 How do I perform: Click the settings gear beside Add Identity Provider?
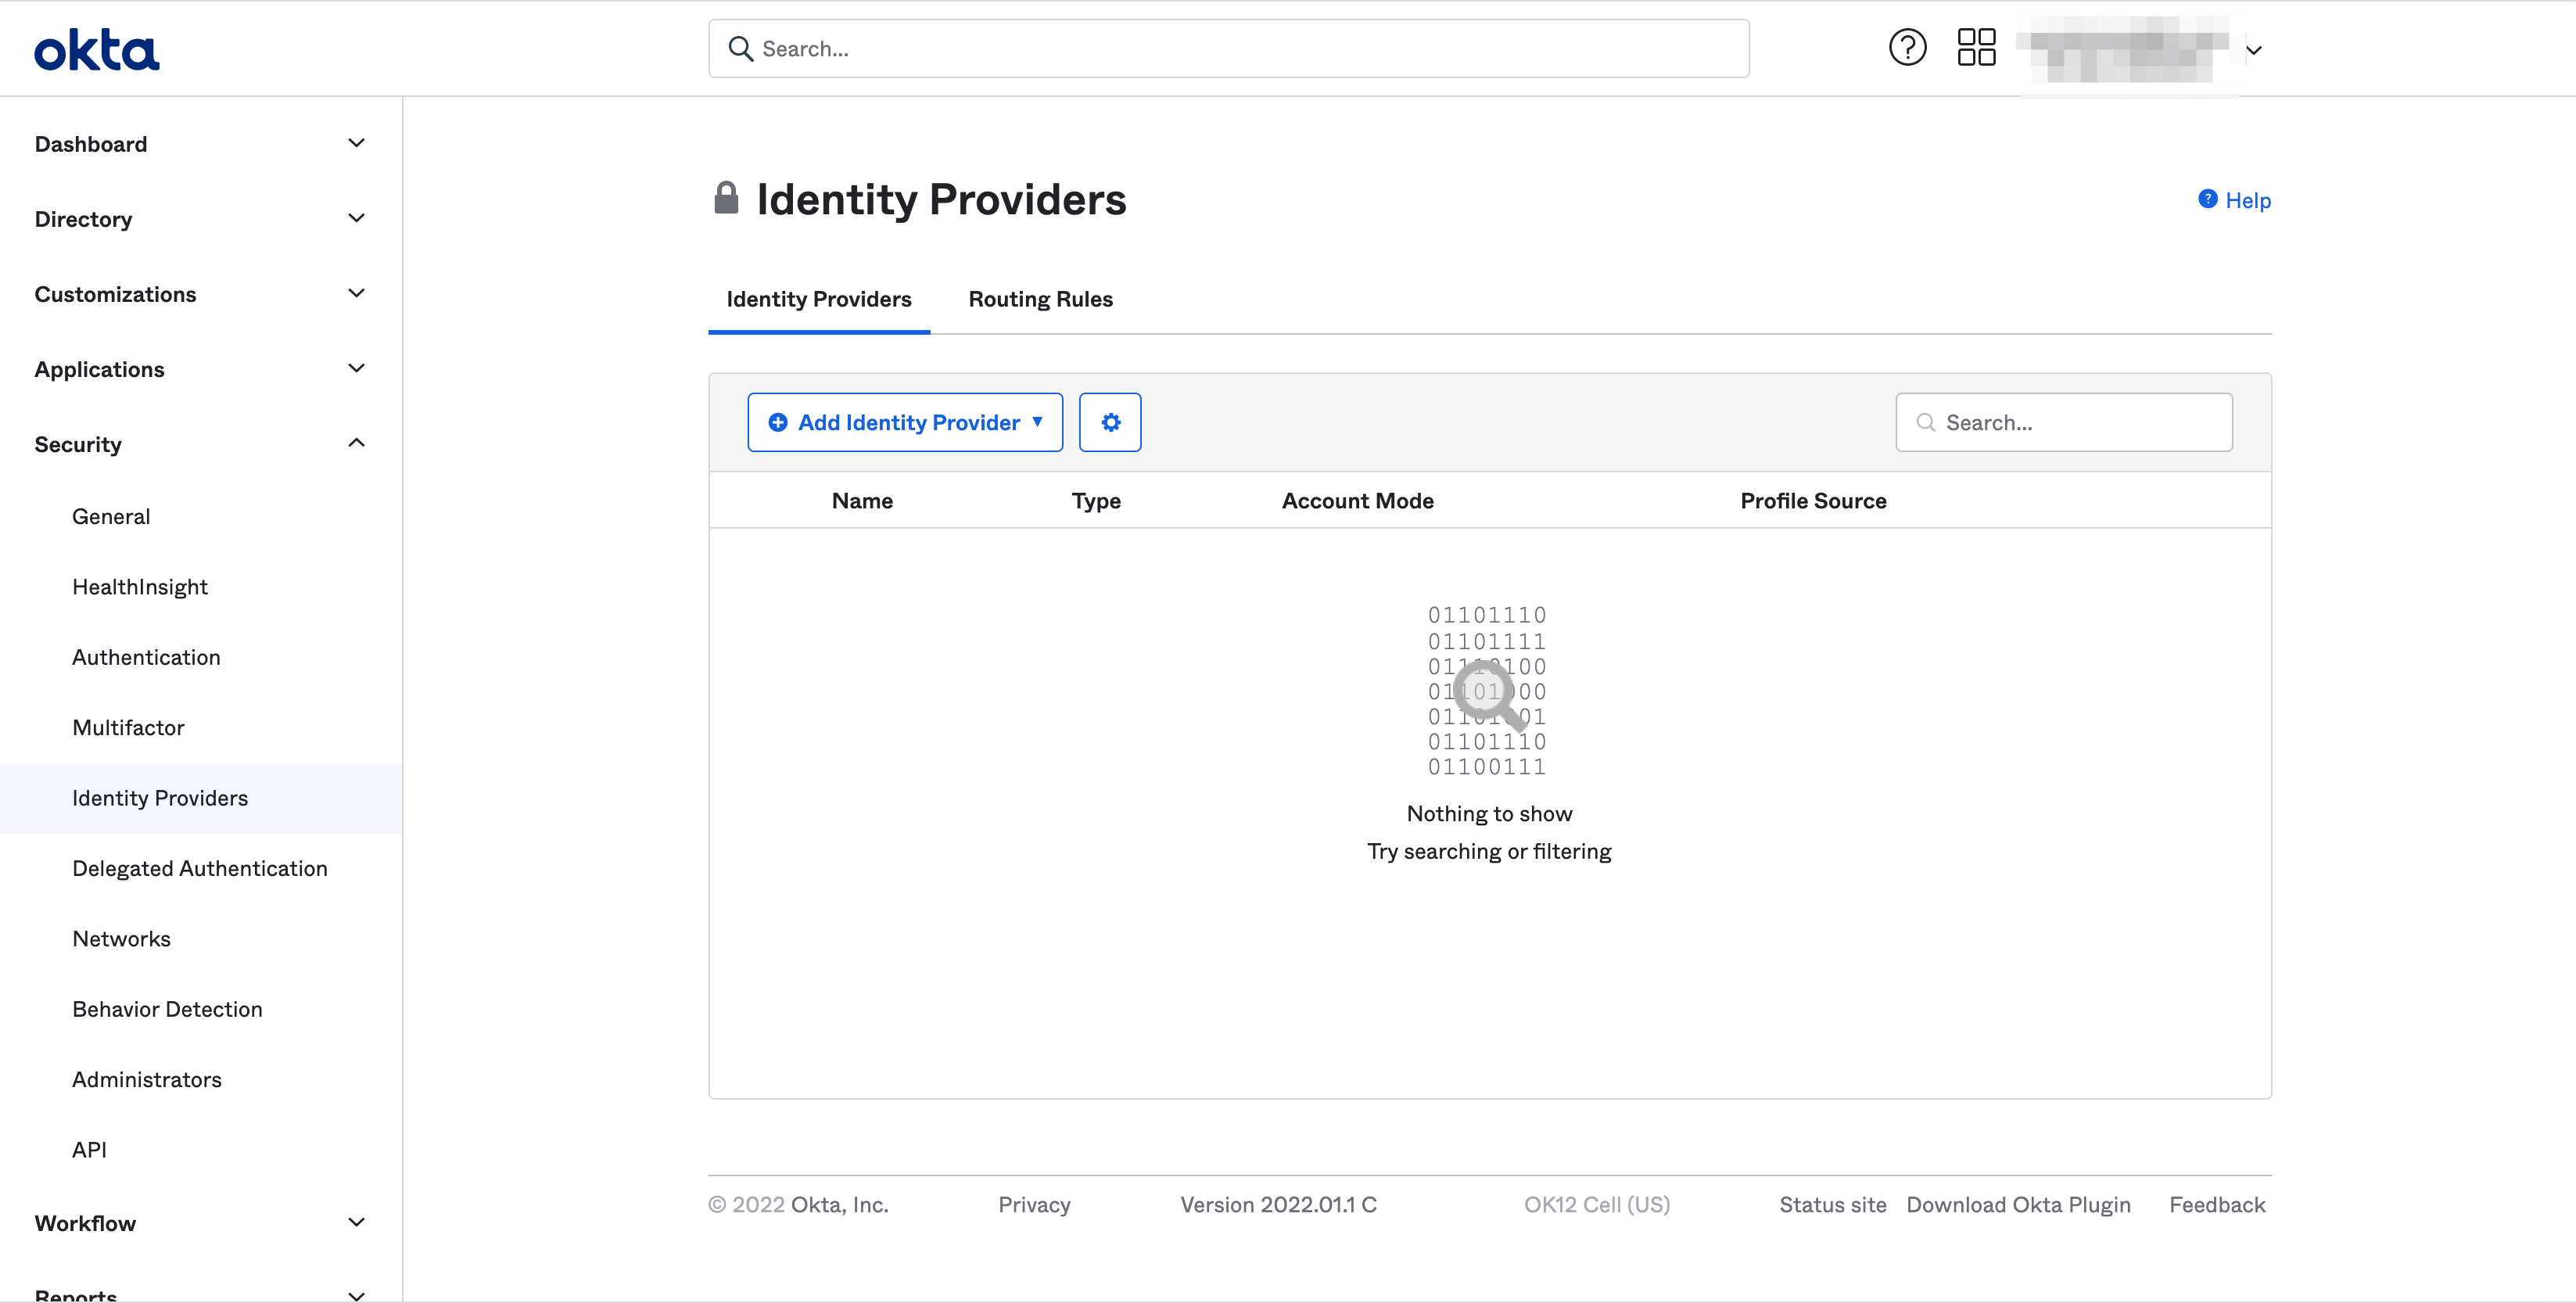coord(1110,421)
